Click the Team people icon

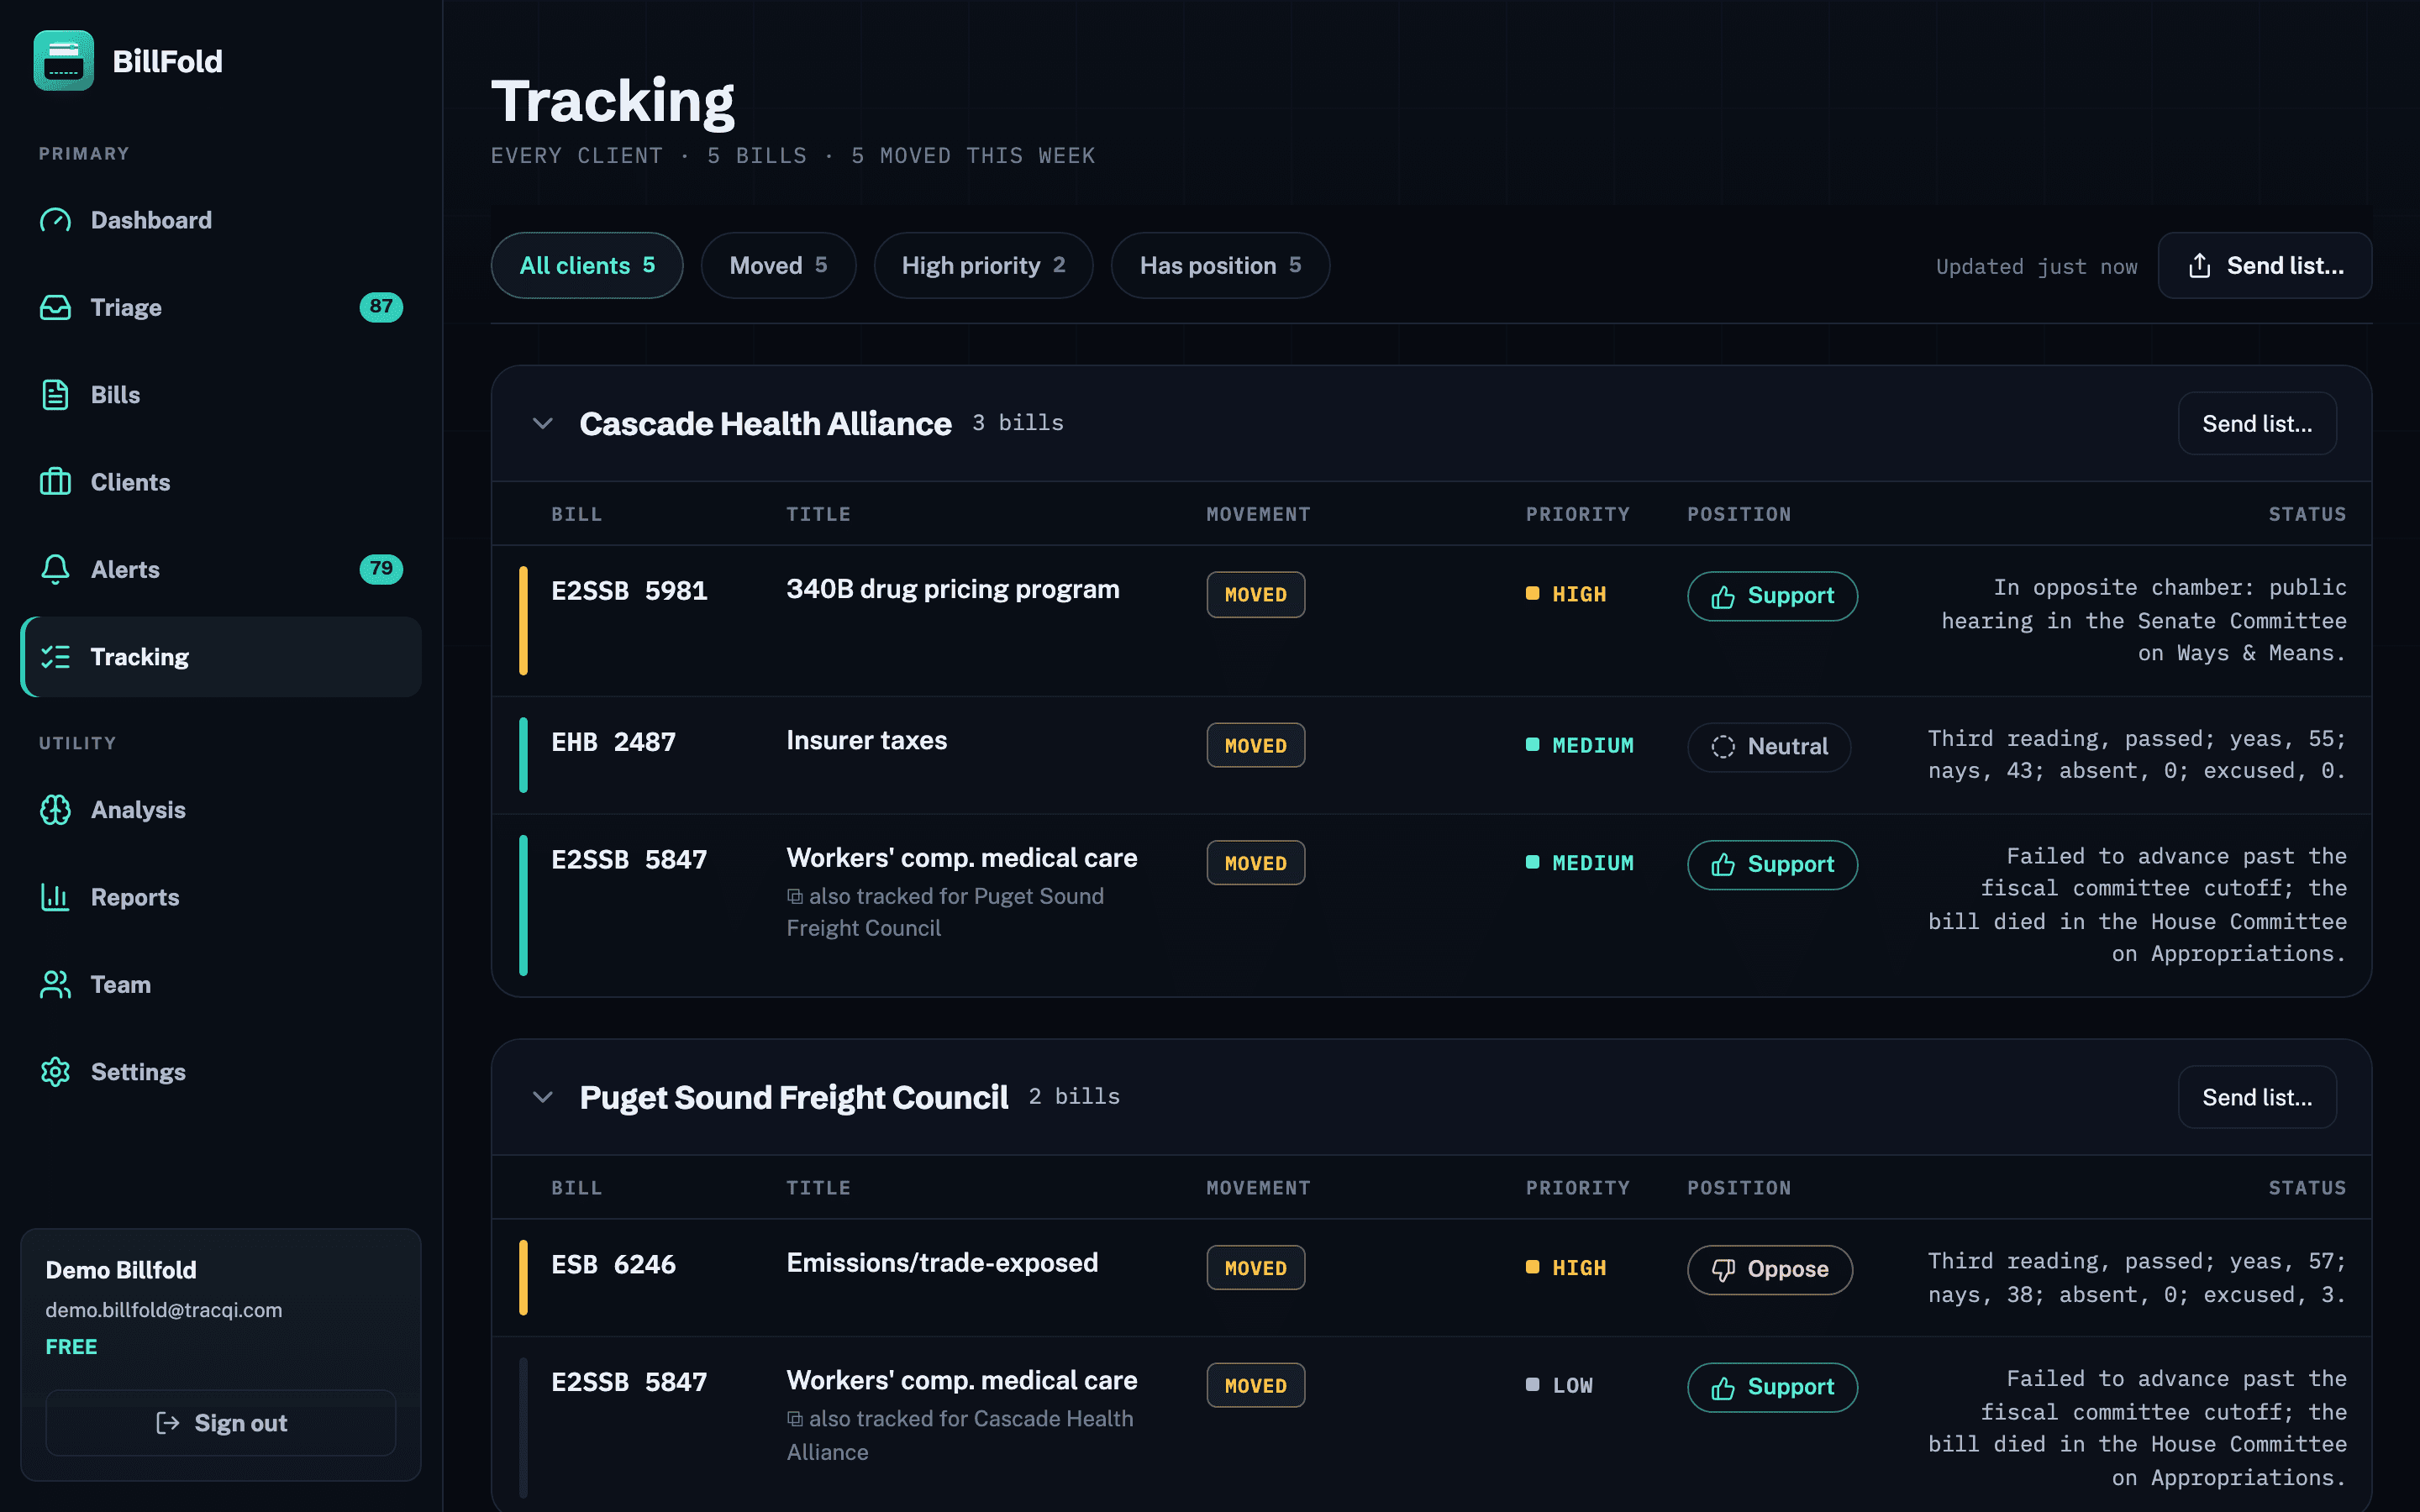(x=55, y=985)
